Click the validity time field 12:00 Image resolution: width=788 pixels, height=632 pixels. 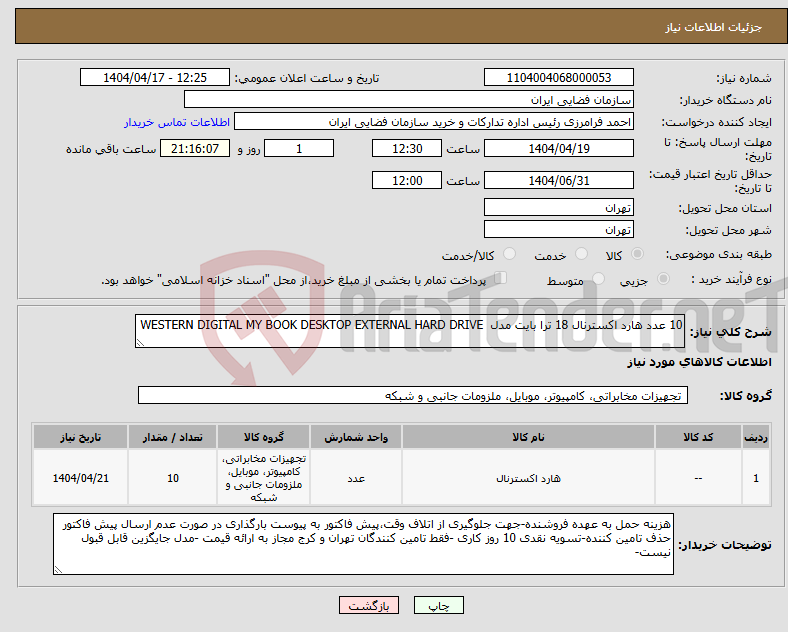click(407, 180)
